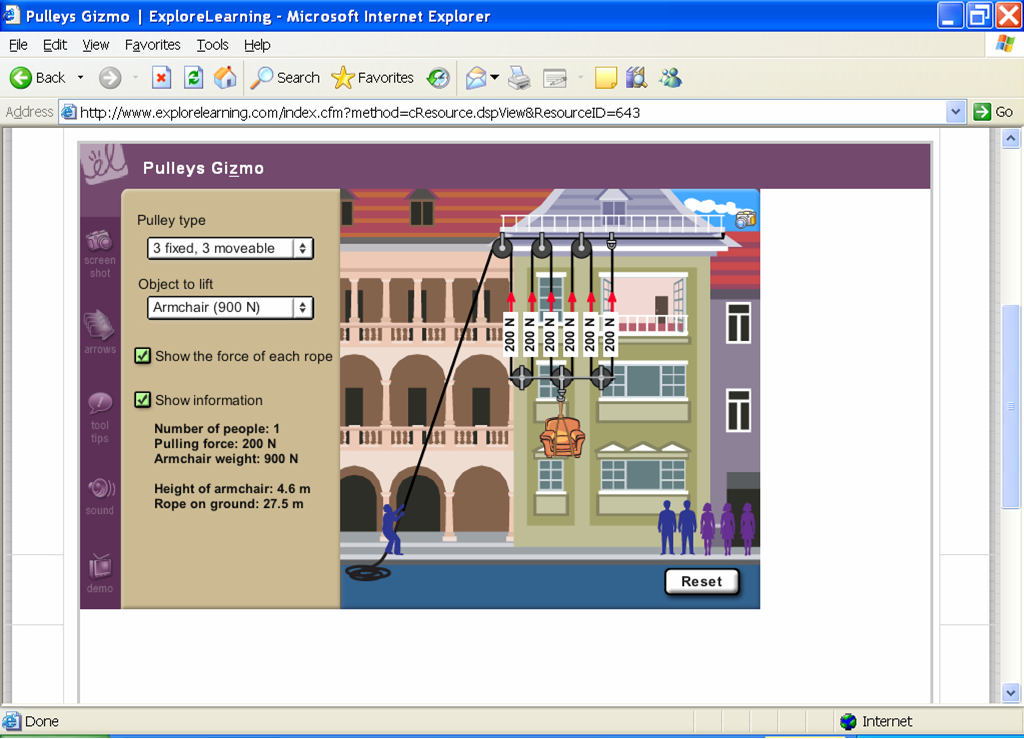This screenshot has width=1024, height=739.
Task: Toggle tool tips speech bubble icon
Action: 100,405
